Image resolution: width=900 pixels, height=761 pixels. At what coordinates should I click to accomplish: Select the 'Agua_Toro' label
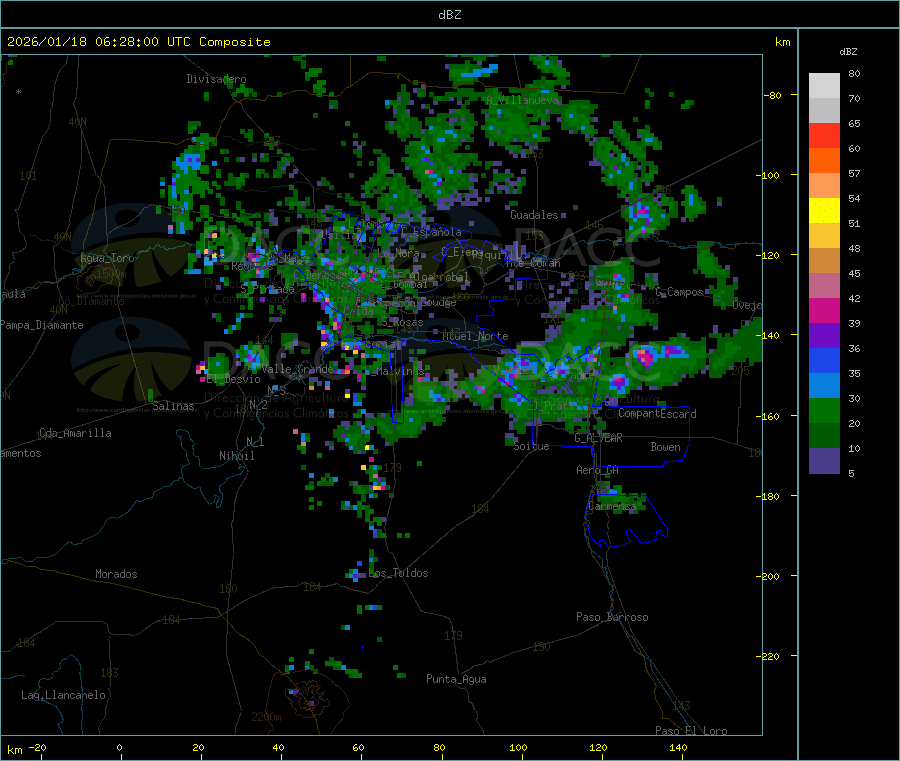pyautogui.click(x=107, y=258)
